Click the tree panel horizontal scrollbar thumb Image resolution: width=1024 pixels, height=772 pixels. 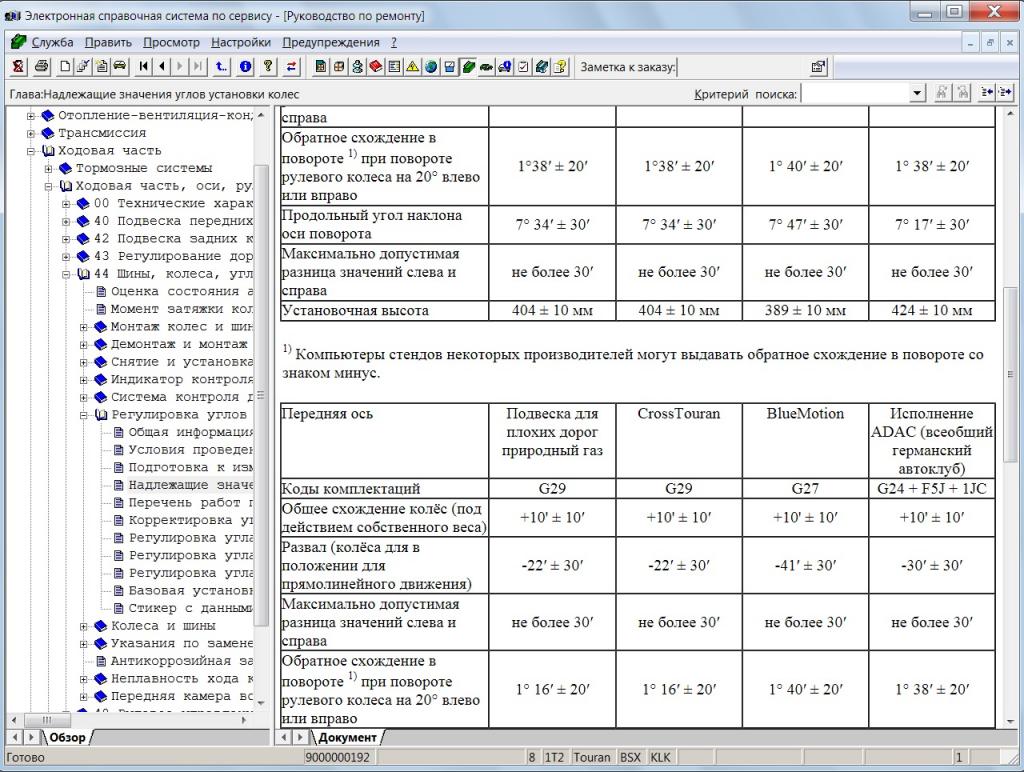[x=47, y=720]
